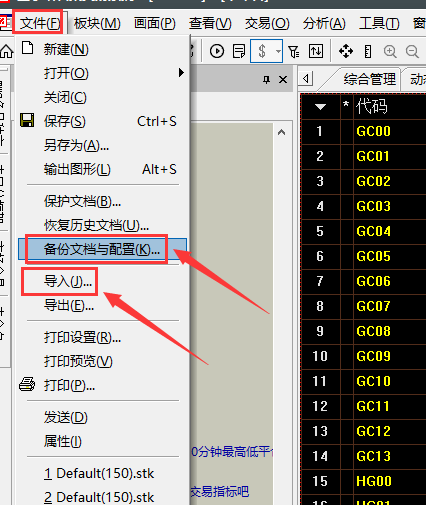Click the document list toolbar icon

point(239,51)
